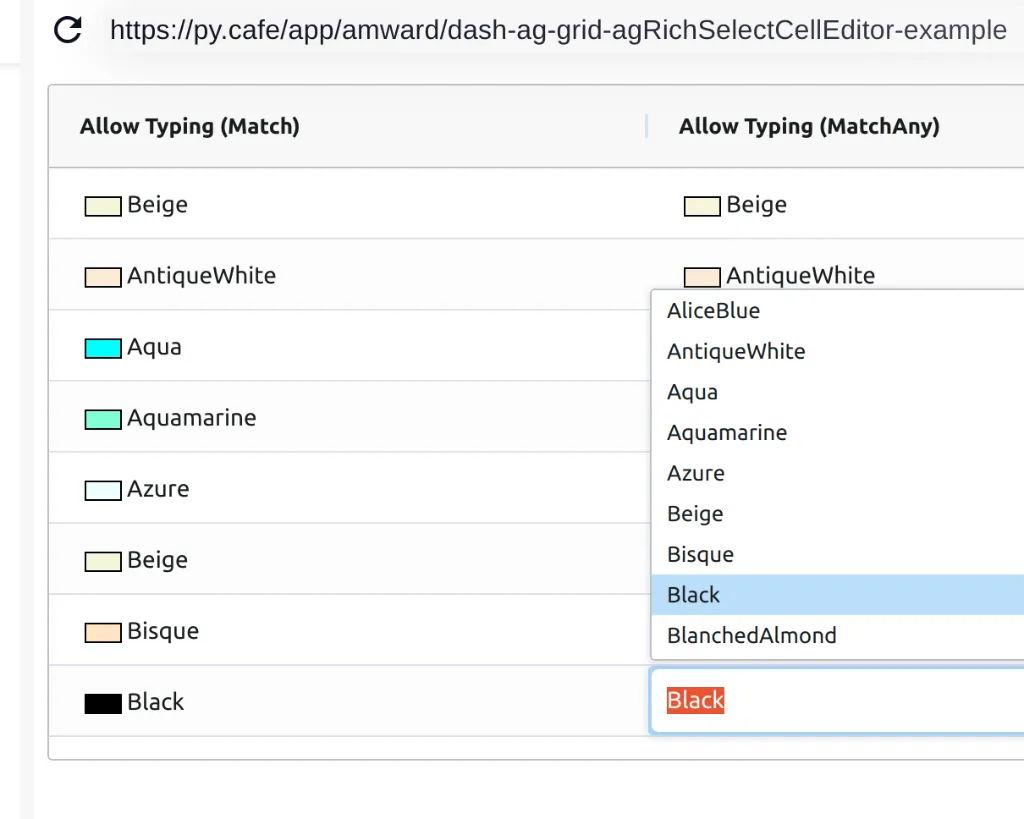This screenshot has height=819, width=1024.
Task: Pick Bisque from the rich select list
Action: click(x=700, y=554)
